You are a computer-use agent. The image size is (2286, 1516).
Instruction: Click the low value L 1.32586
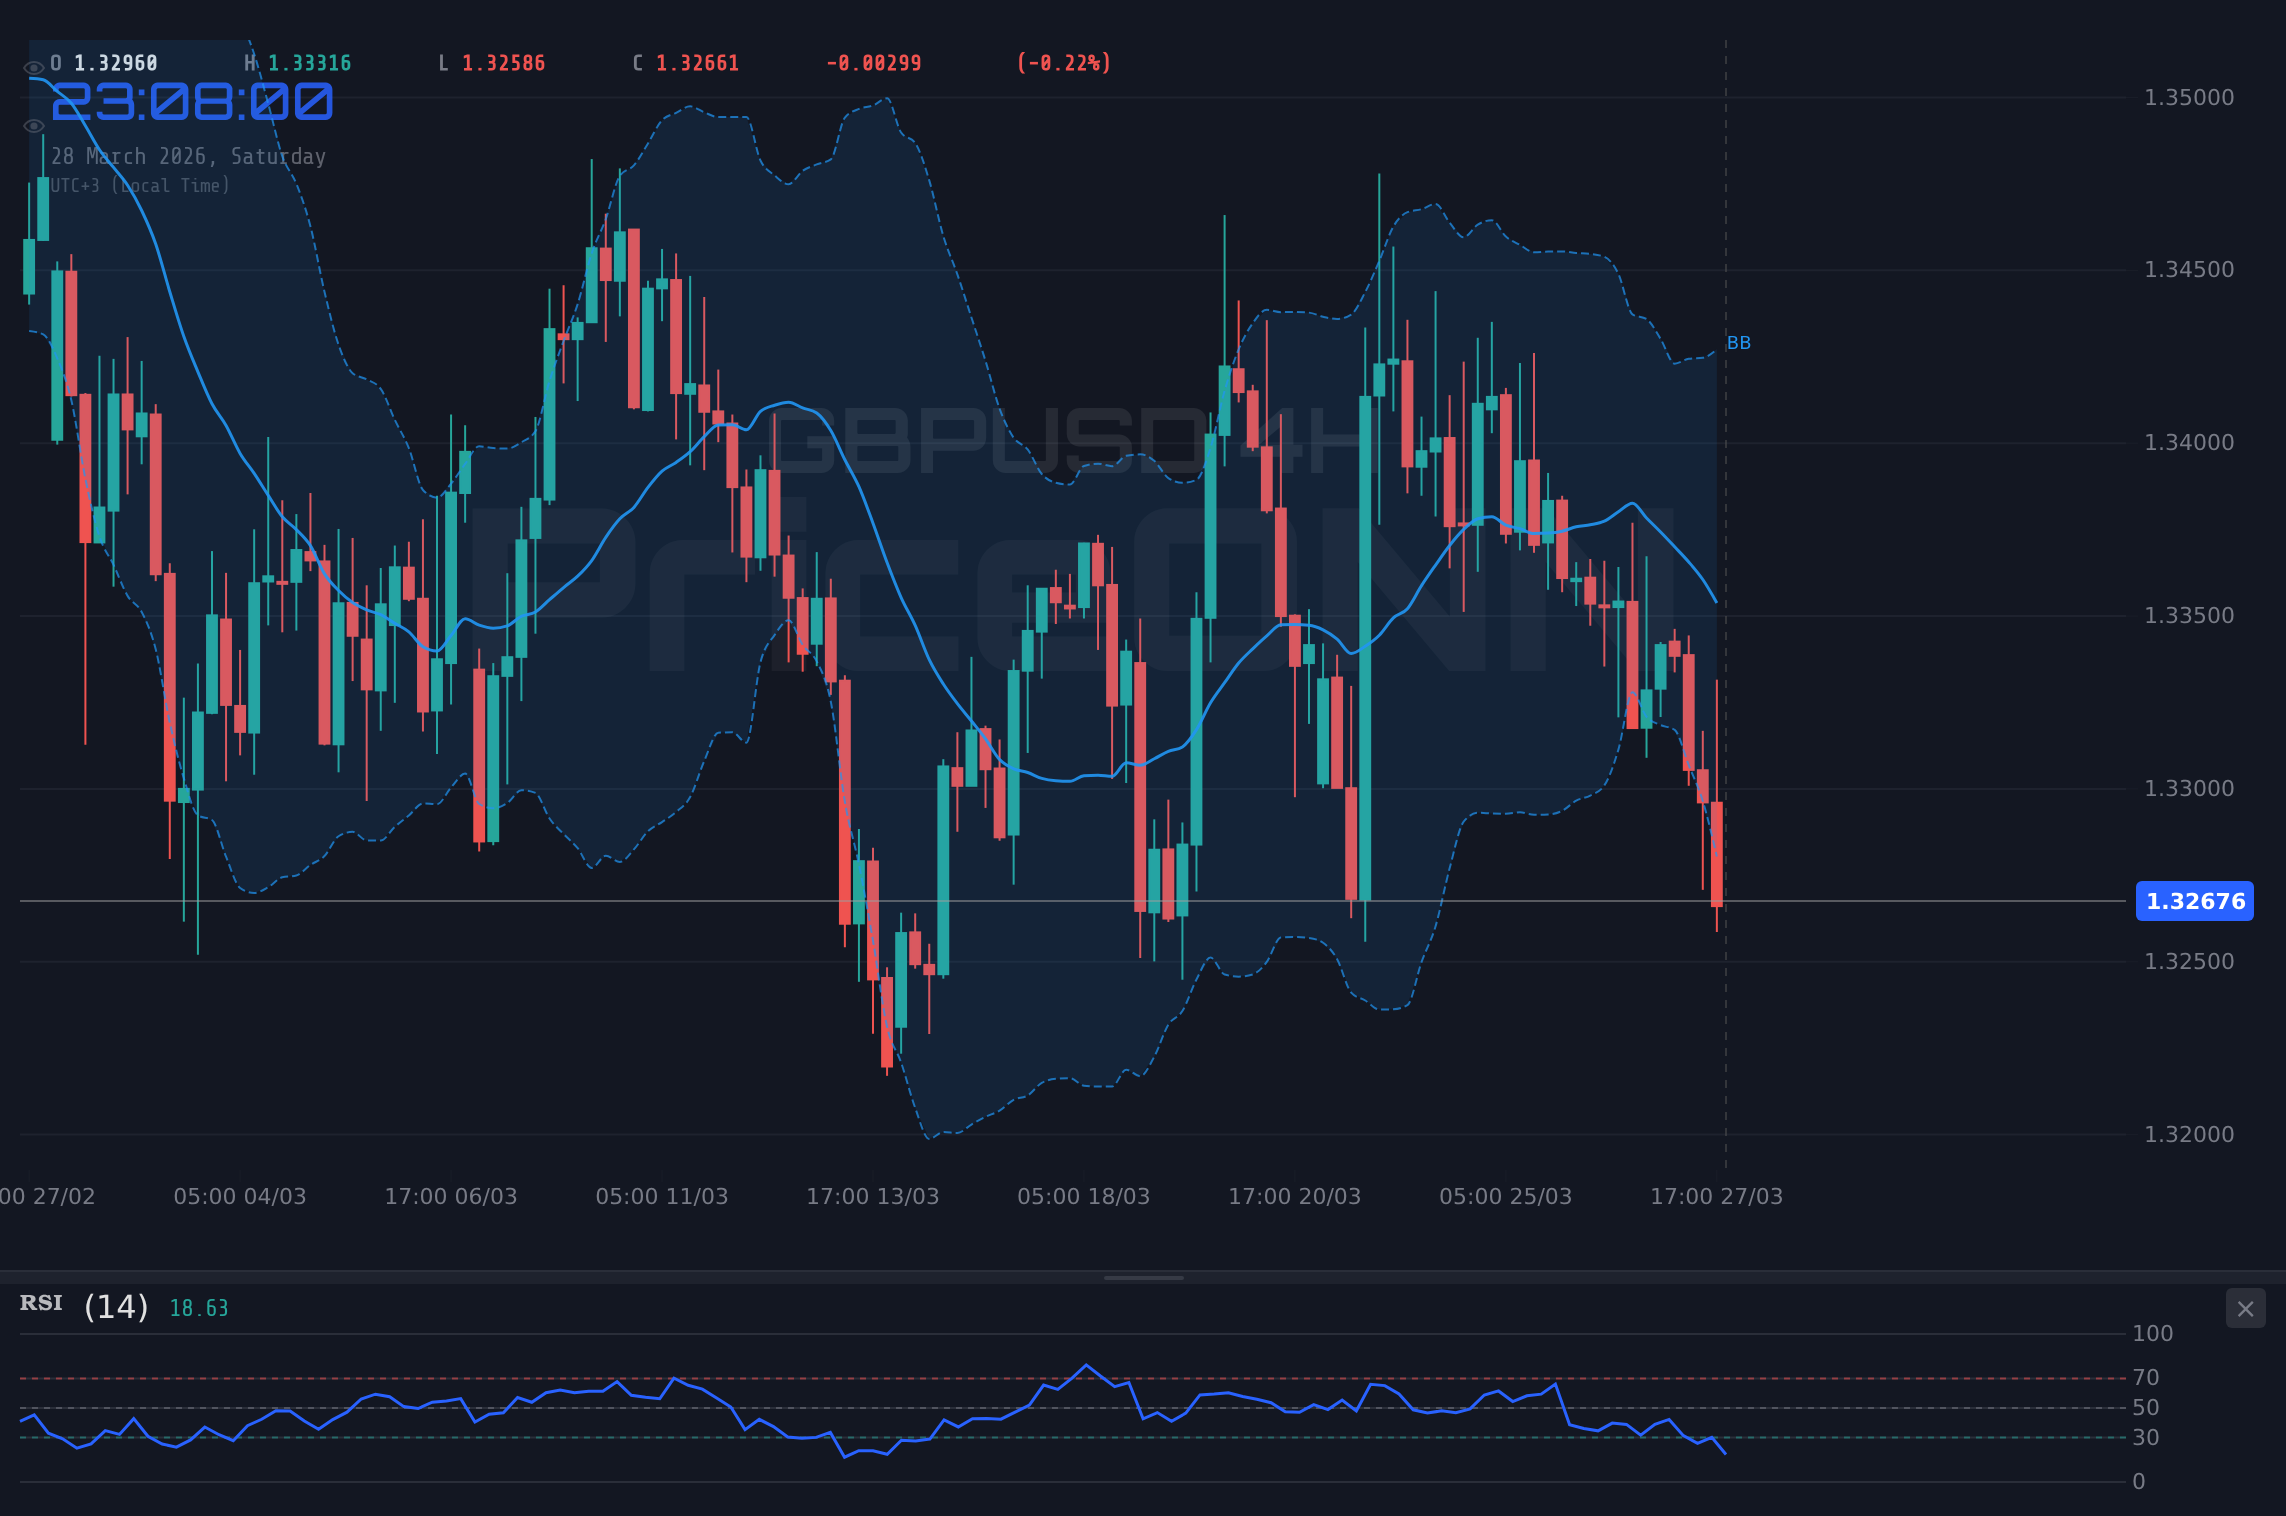click(490, 62)
